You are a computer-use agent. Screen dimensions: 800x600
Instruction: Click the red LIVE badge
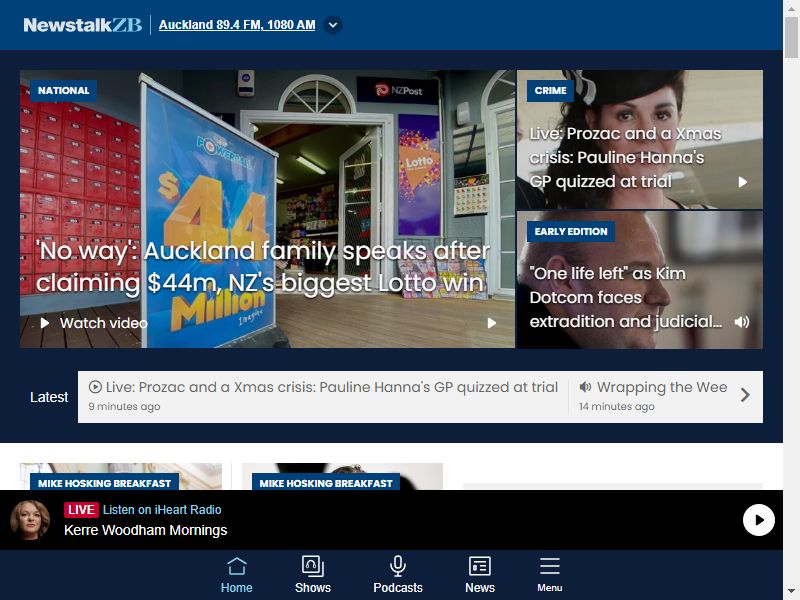coord(81,510)
